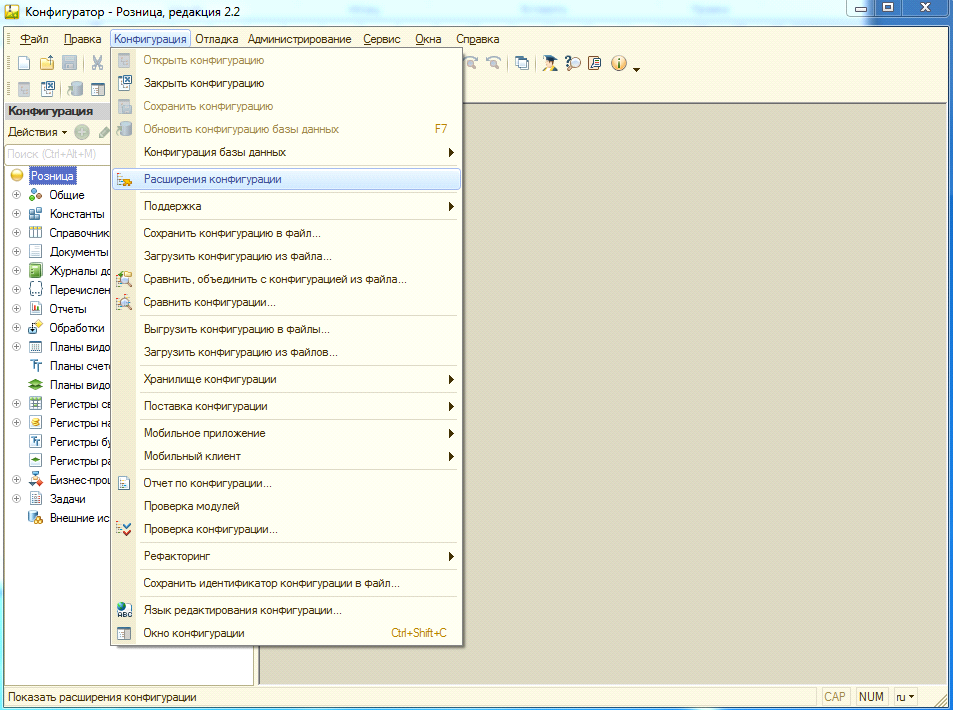This screenshot has height=710, width=953.
Task: Click the Внешние источники tree node icon
Action: pyautogui.click(x=36, y=518)
